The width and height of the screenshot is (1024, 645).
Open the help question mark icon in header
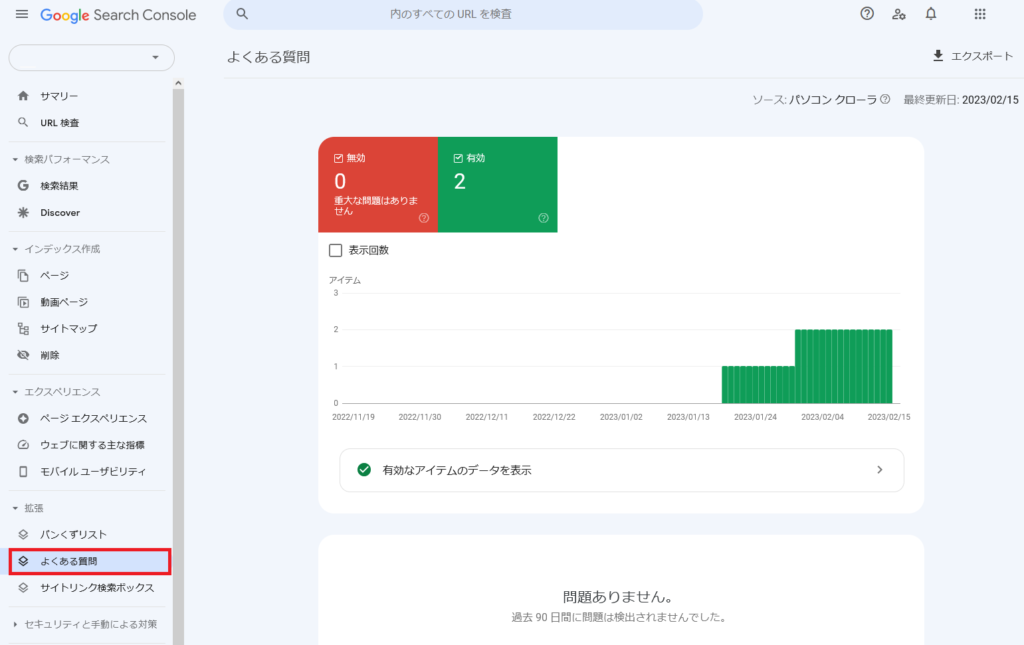pos(867,14)
